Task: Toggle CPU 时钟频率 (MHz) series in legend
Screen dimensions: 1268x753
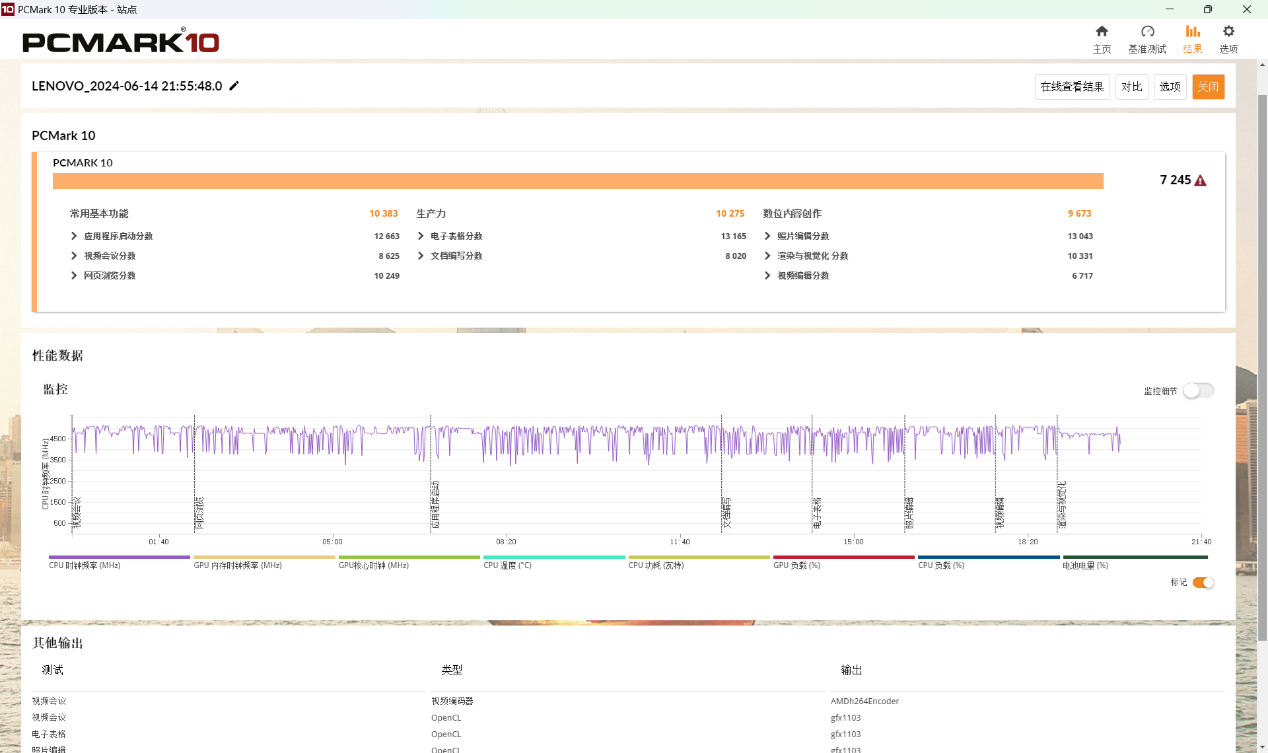Action: click(119, 561)
